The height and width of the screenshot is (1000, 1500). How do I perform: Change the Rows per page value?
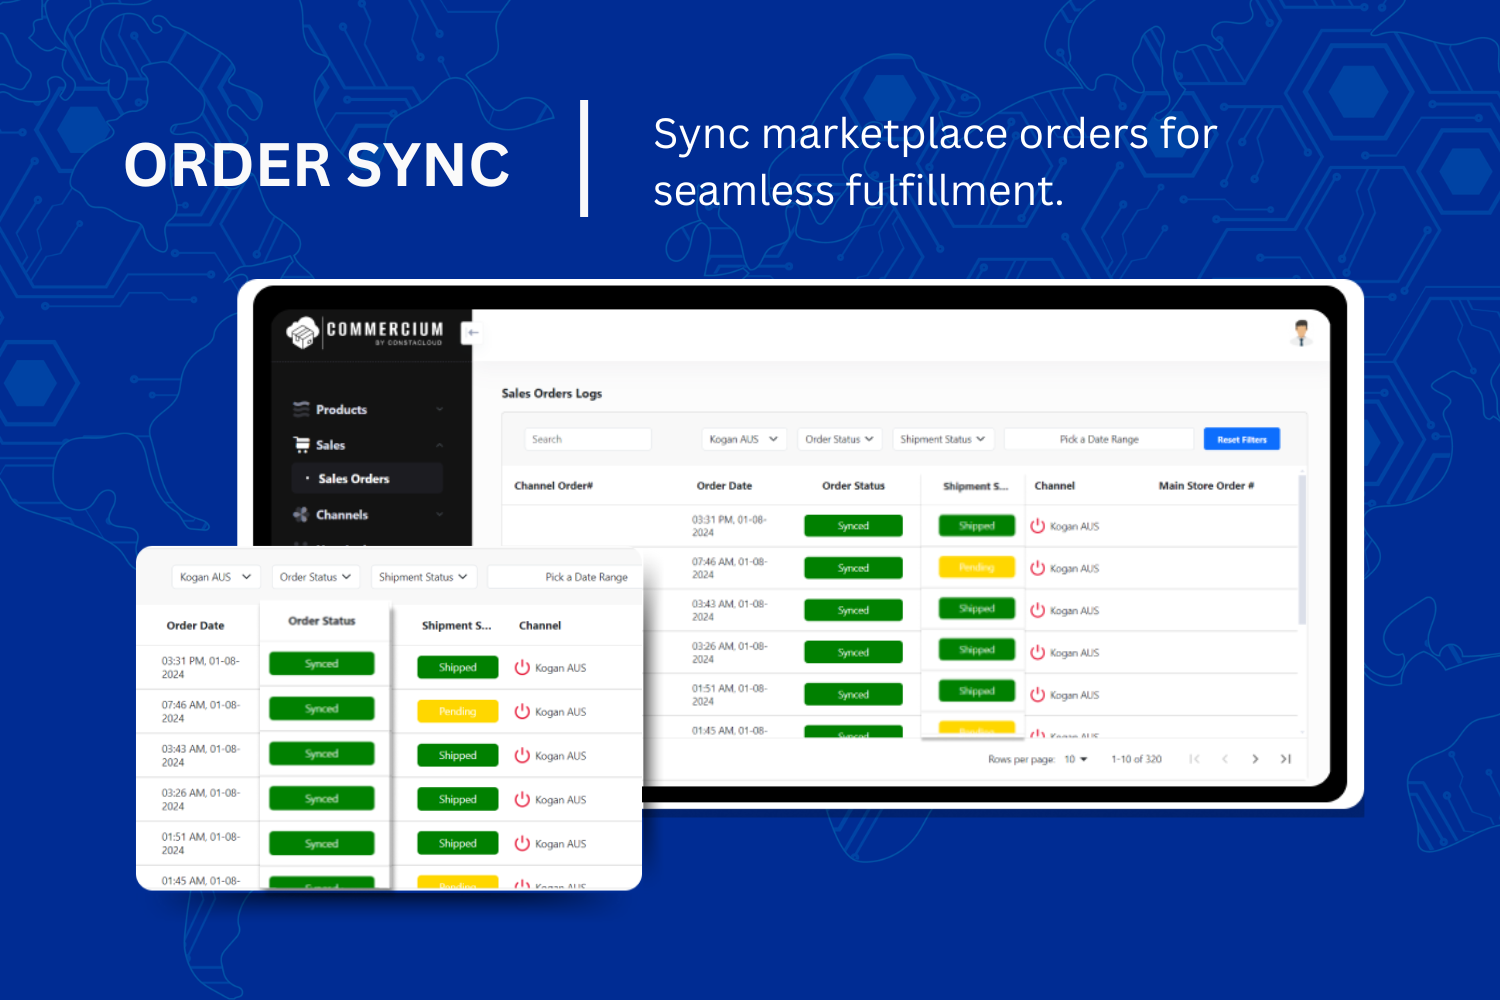click(1074, 759)
